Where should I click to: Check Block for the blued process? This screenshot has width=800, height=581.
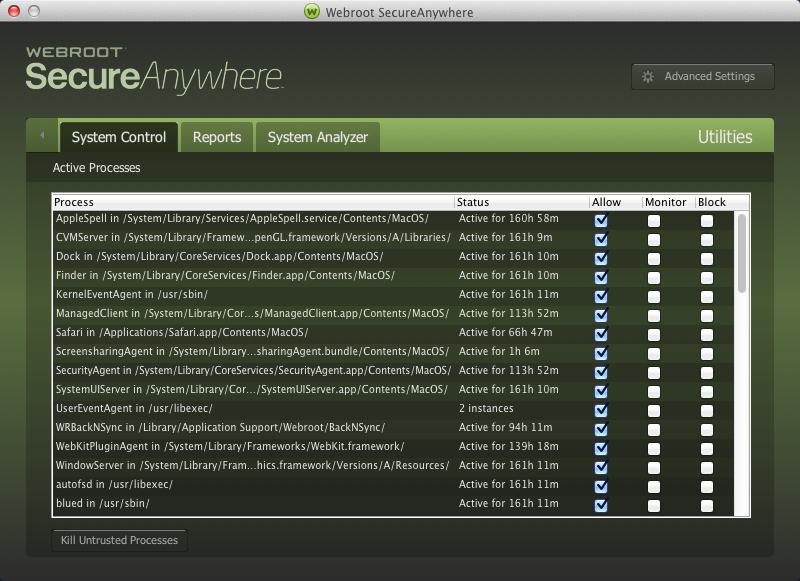tap(707, 505)
